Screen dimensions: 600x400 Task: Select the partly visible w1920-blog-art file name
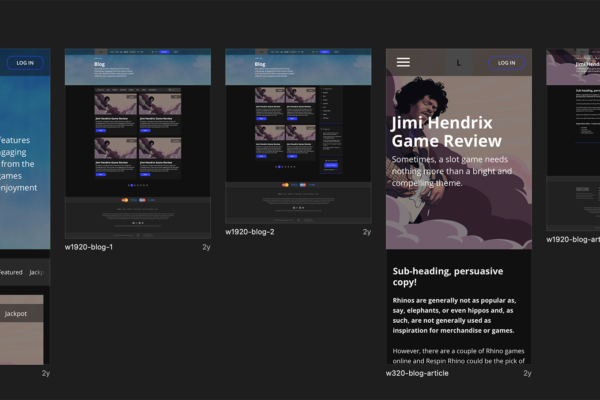pyautogui.click(x=573, y=240)
